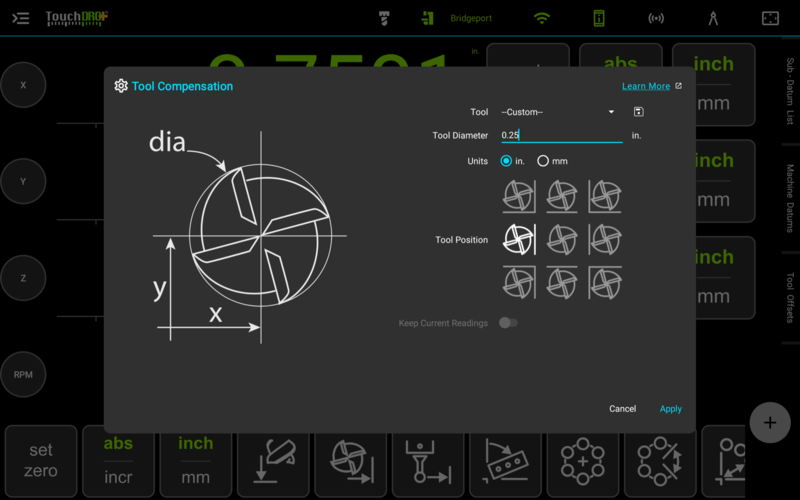Click the gear icon next to Tool Compensation

tap(121, 86)
